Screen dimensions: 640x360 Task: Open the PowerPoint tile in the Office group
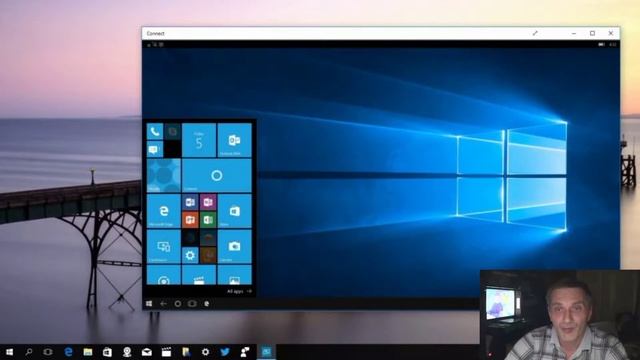coord(190,220)
